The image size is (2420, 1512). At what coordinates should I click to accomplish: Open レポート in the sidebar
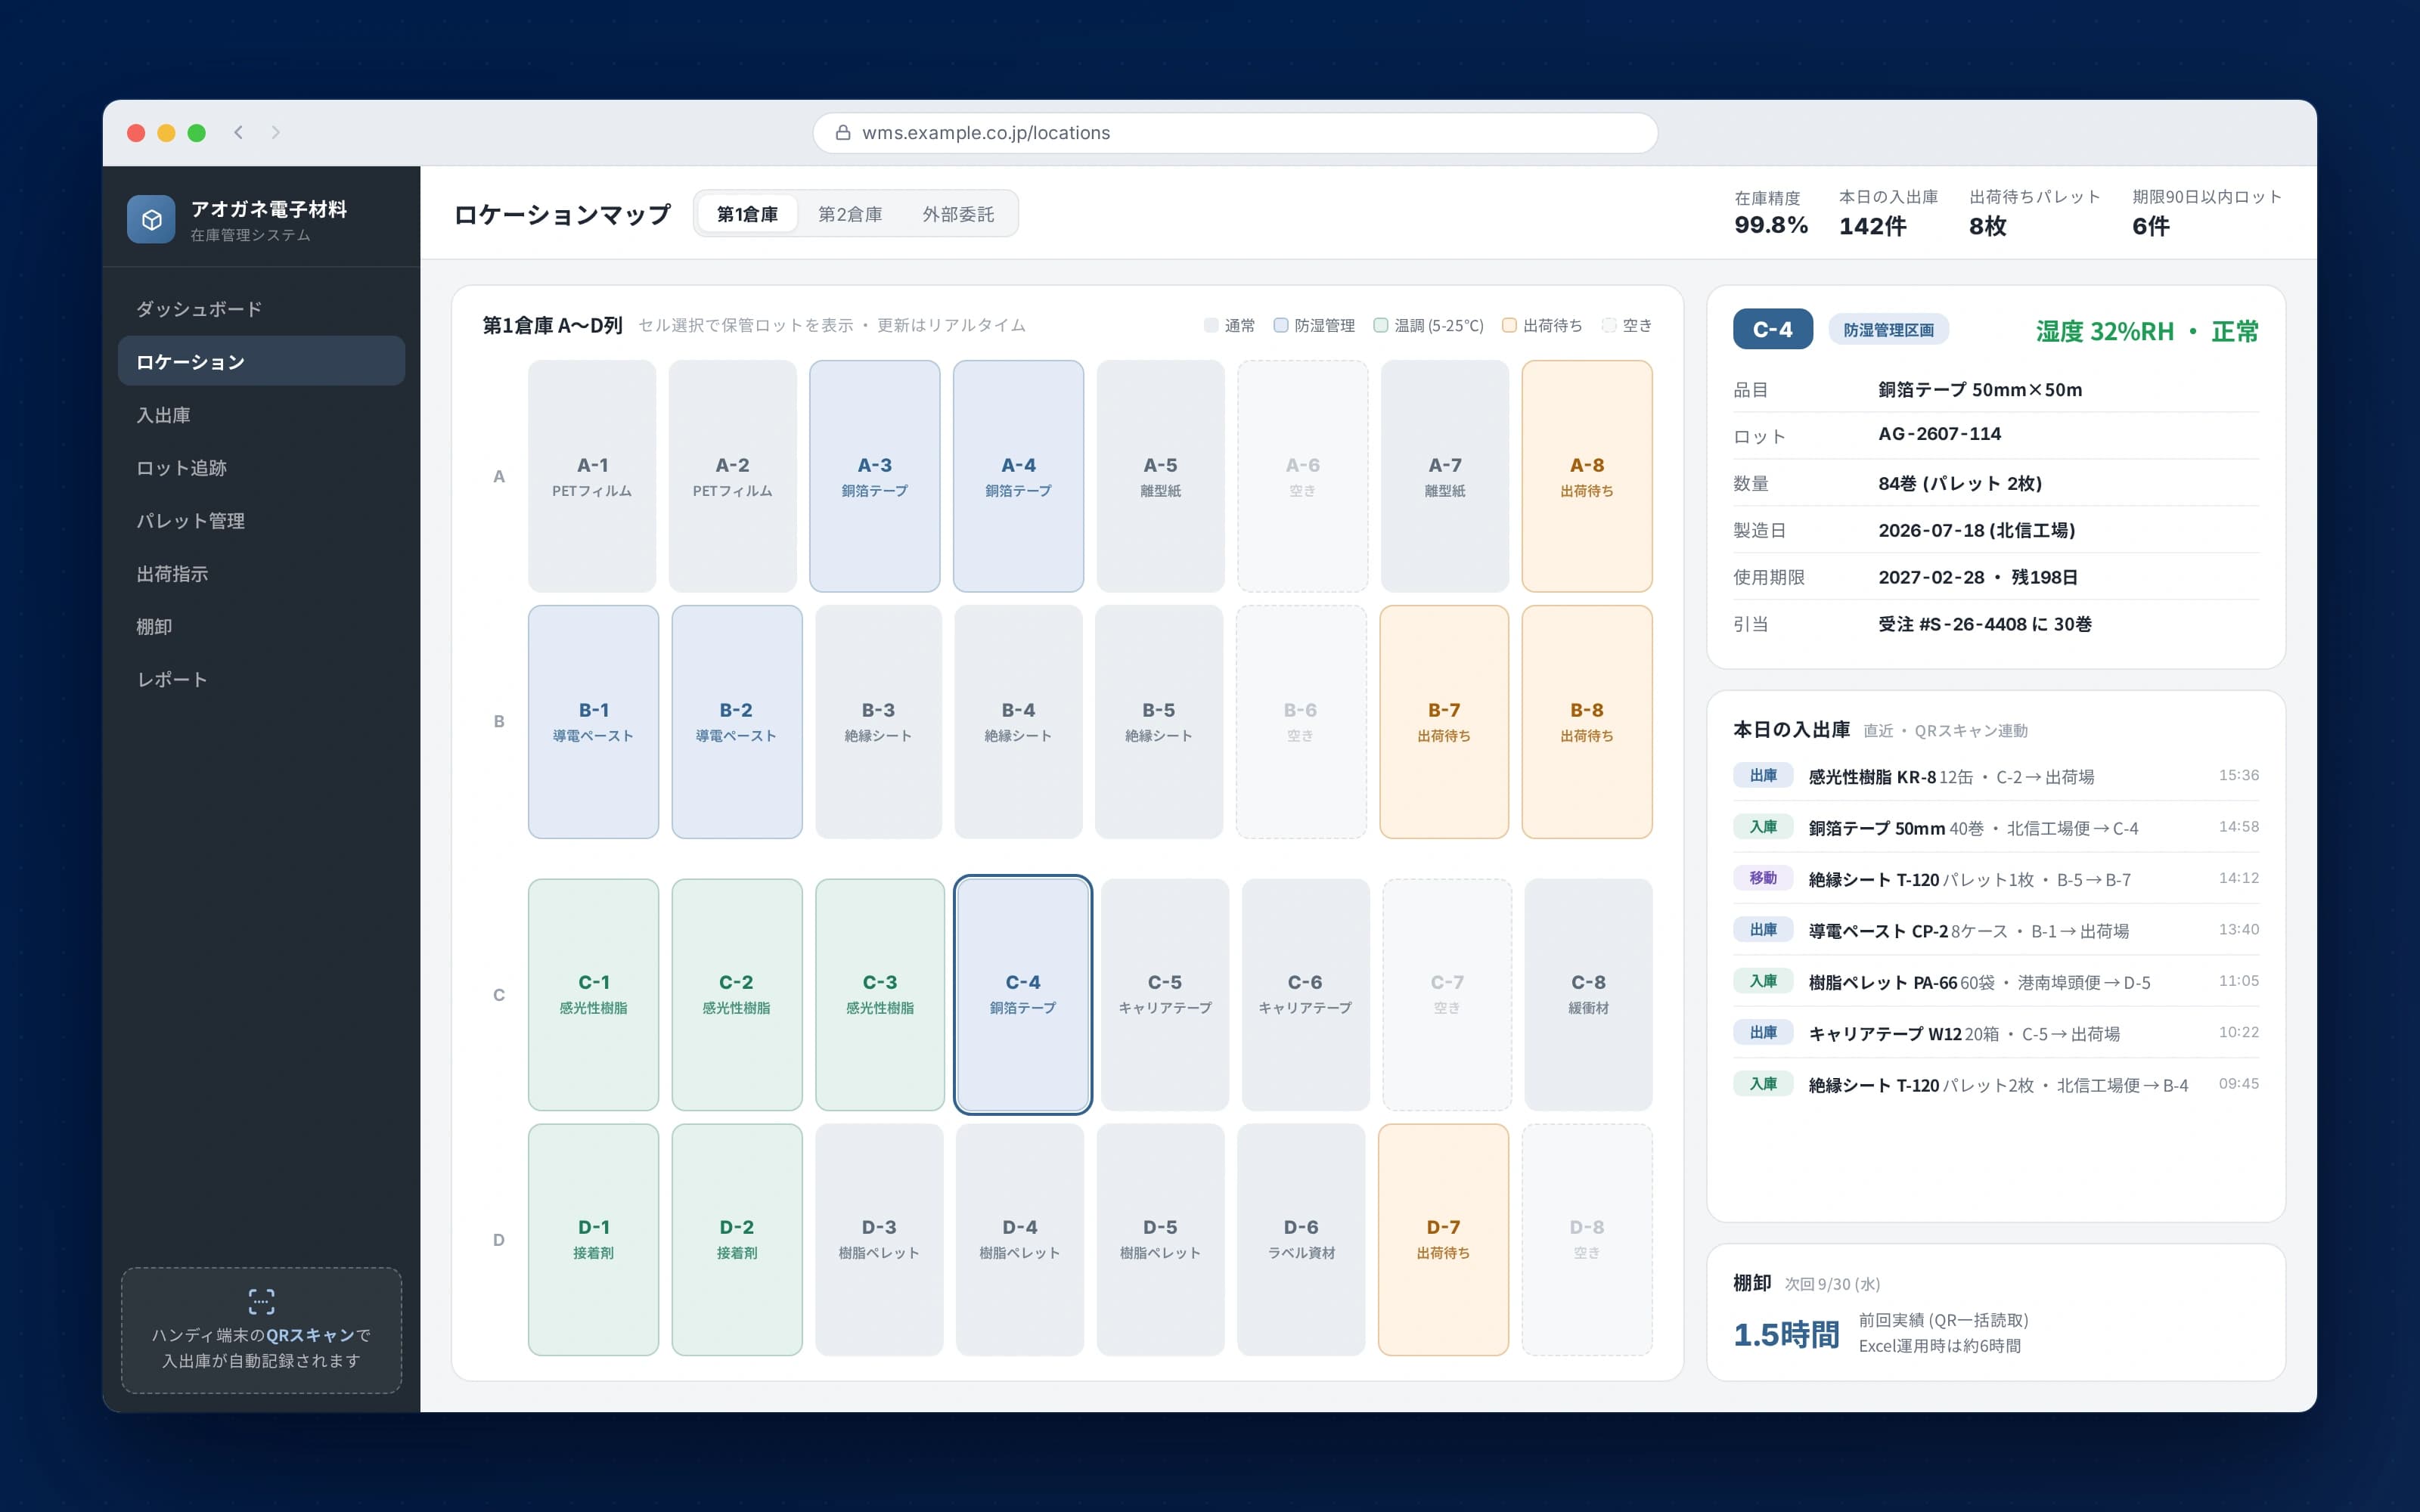(261, 680)
